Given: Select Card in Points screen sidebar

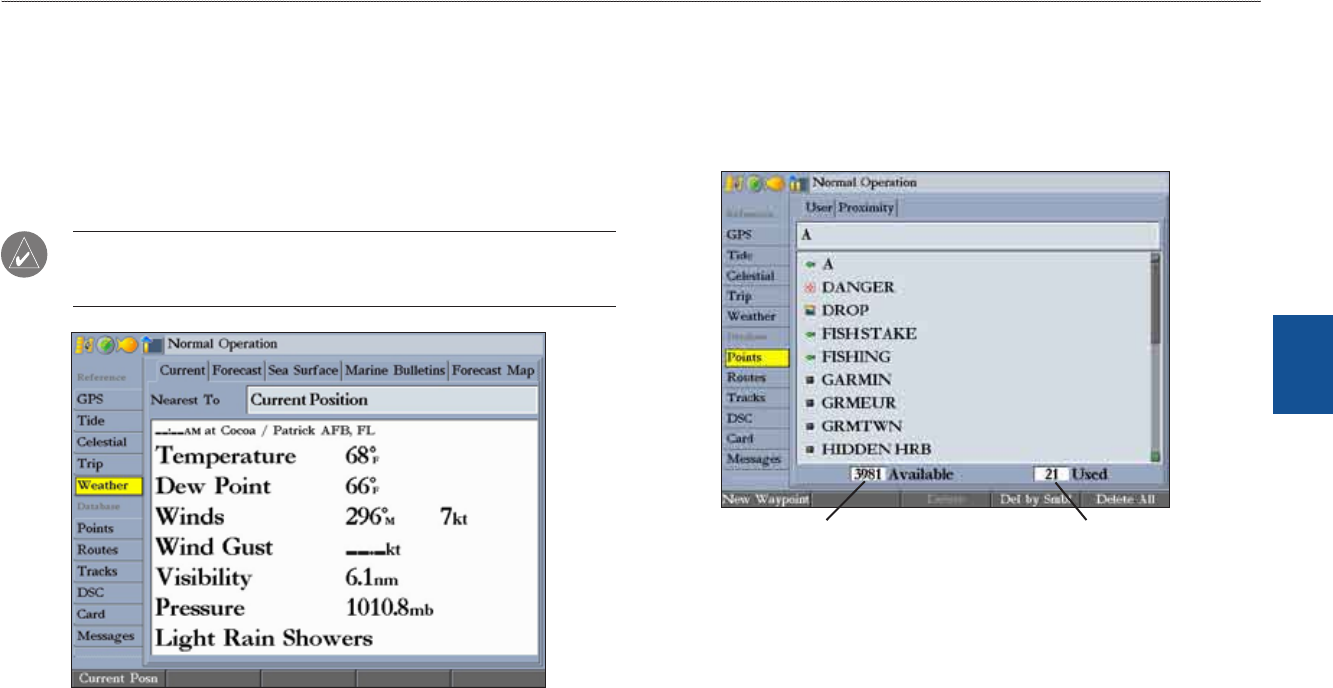Looking at the screenshot, I should point(756,438).
